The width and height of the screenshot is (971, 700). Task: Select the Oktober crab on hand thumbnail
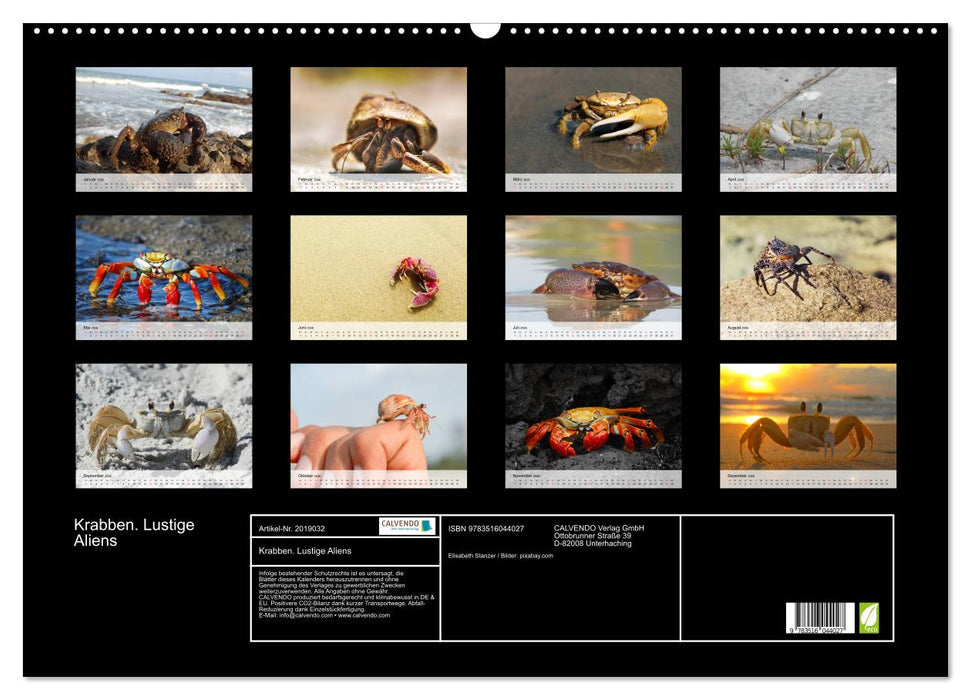[x=378, y=417]
